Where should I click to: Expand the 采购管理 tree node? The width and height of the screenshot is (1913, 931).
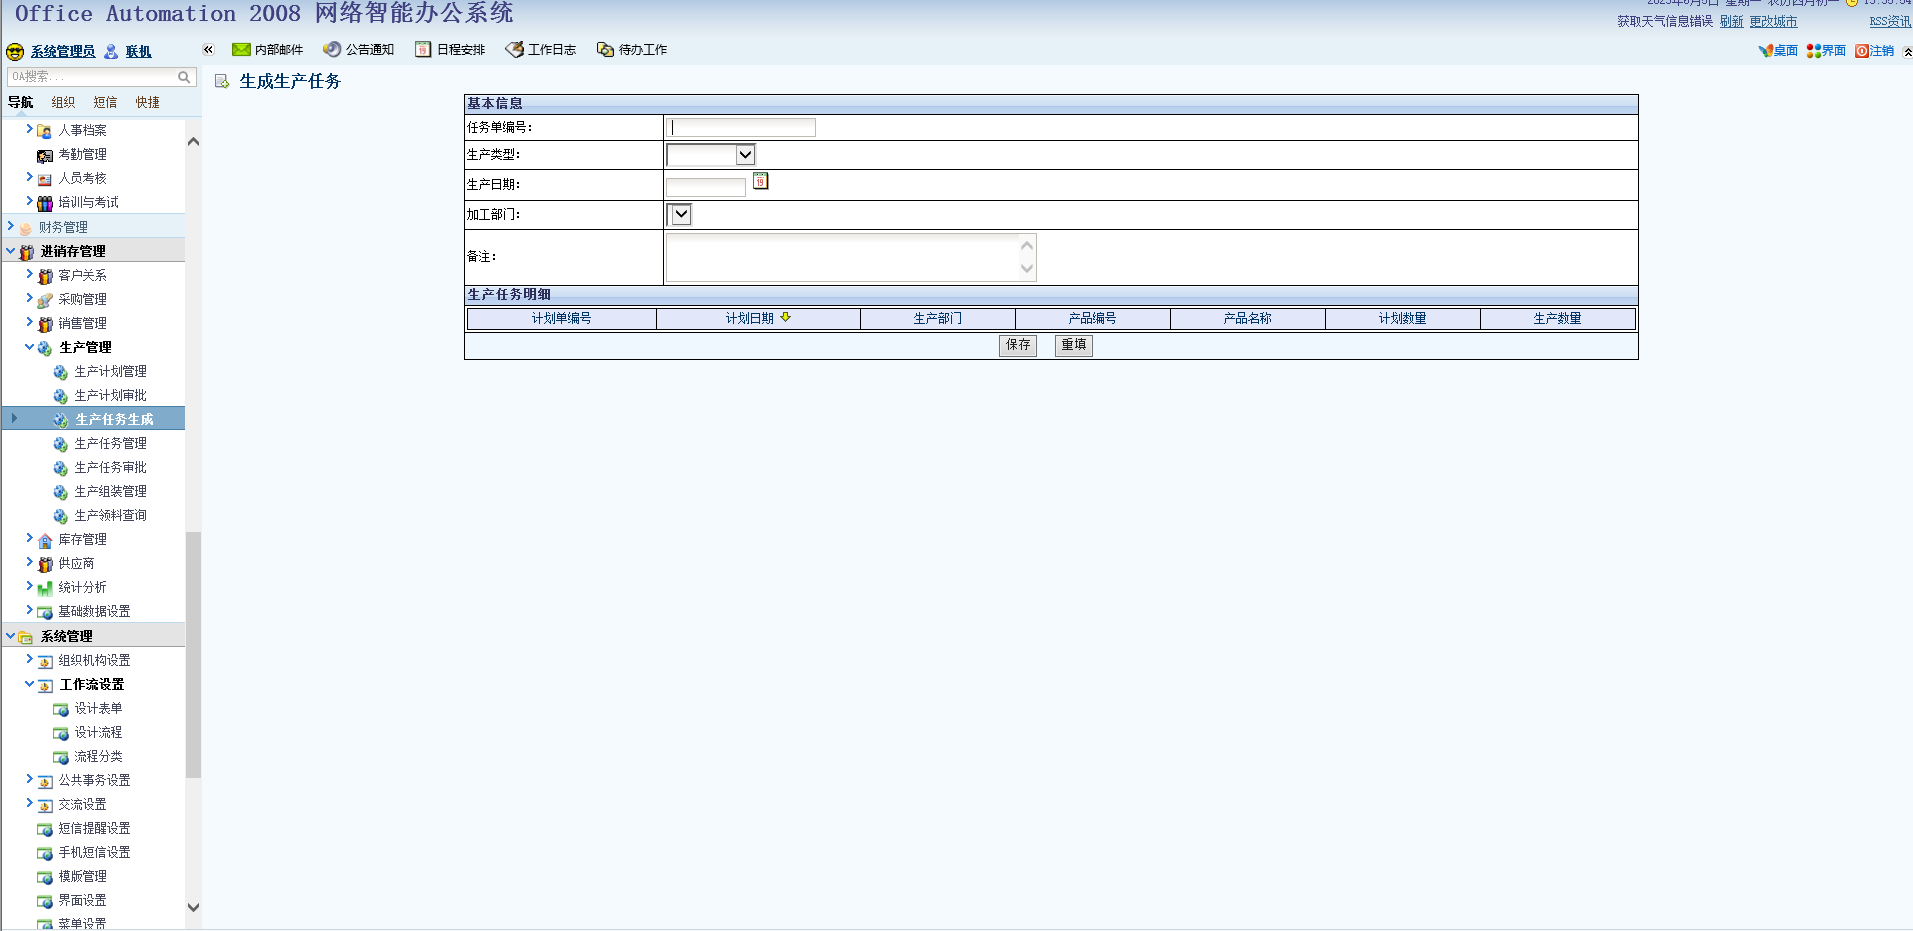pos(29,298)
